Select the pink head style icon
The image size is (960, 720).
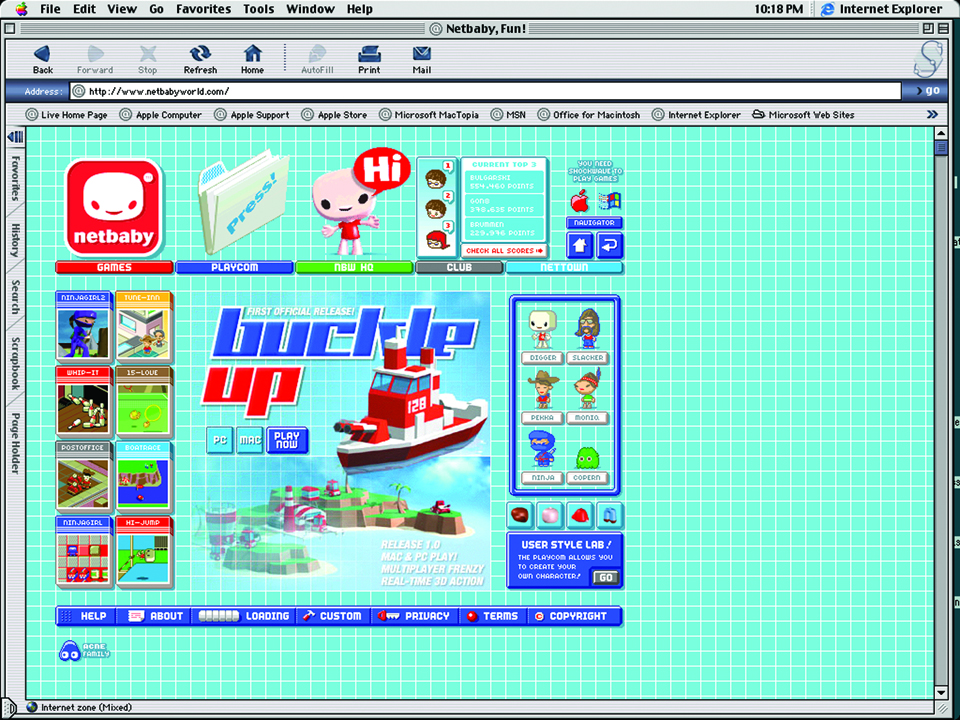click(550, 514)
